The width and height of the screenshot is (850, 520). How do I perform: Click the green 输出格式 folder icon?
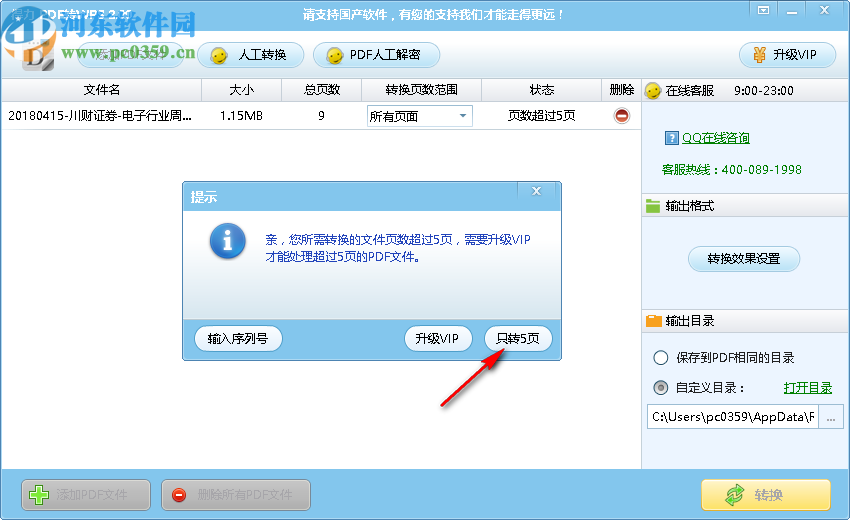(x=653, y=206)
